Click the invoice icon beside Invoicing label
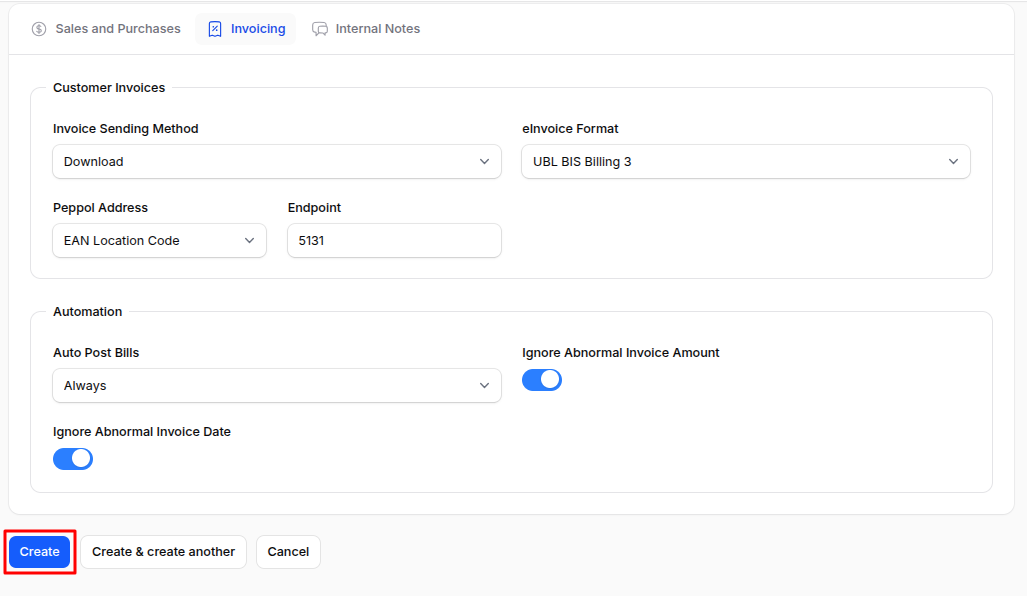The width and height of the screenshot is (1027, 596). pos(214,28)
